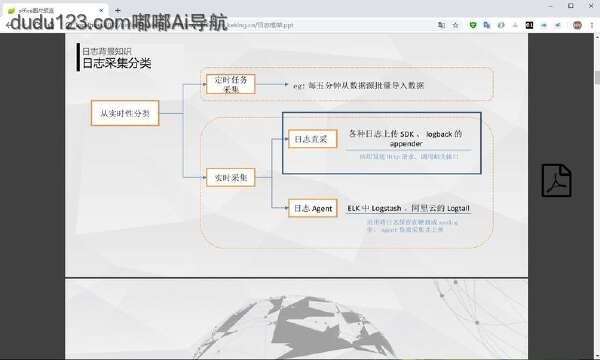Select the 从实时性分类 box in the slide

coord(125,113)
